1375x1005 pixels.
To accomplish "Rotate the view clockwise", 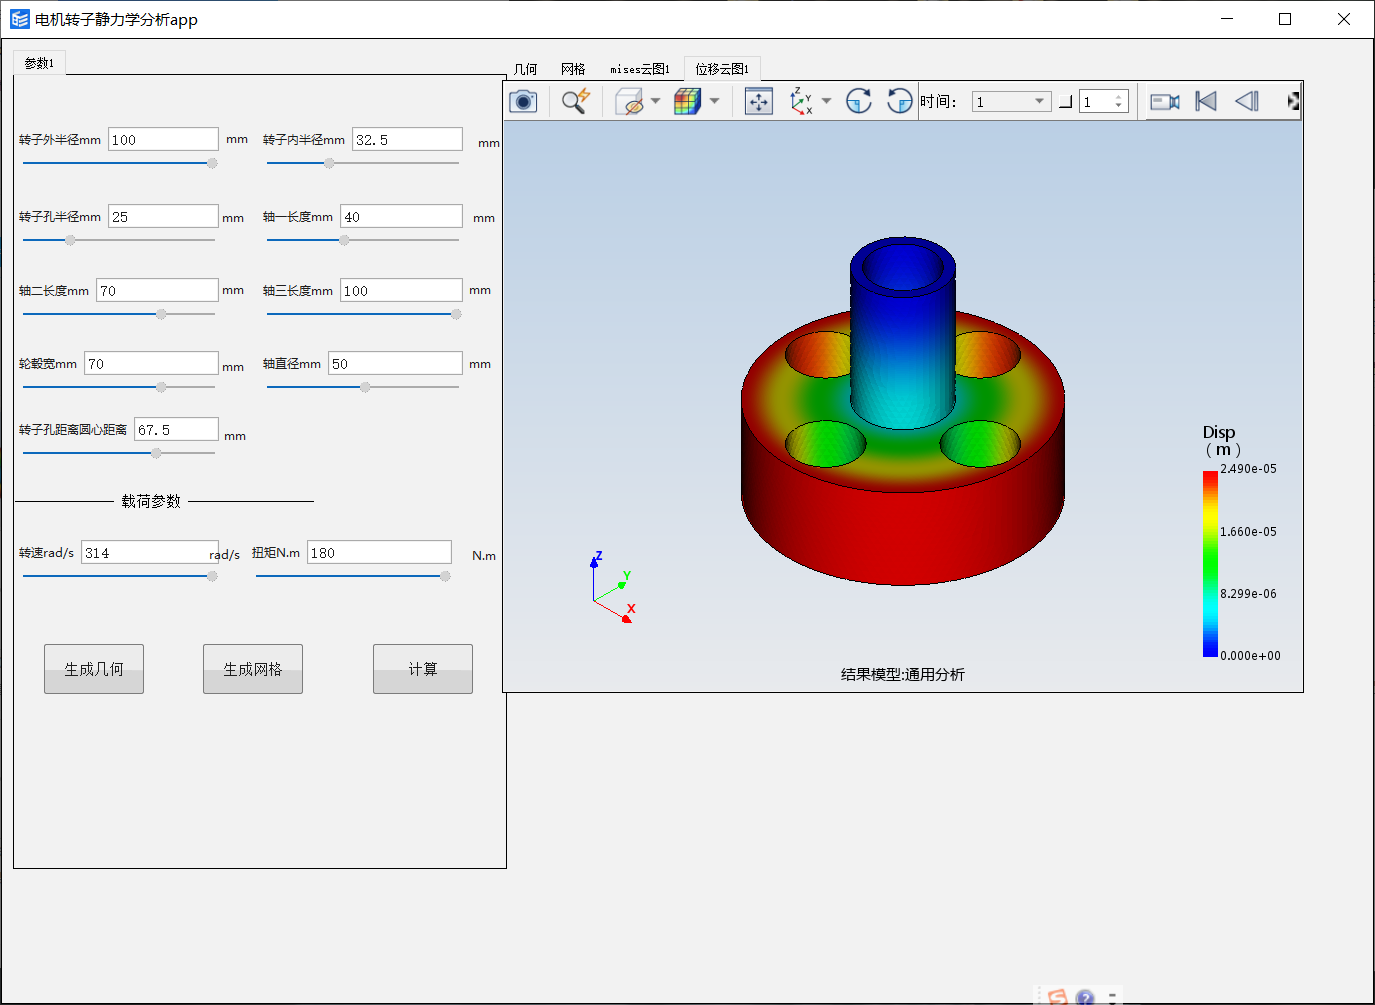I will point(859,101).
